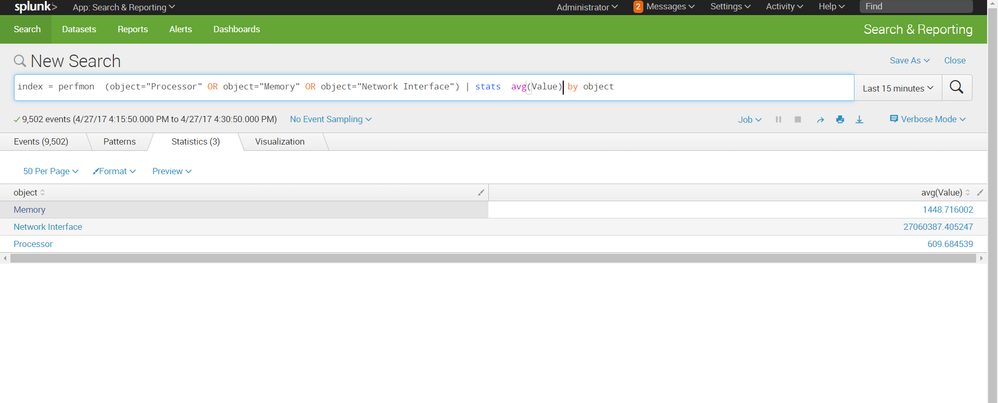Sort by the avg(Value) column header
The width and height of the screenshot is (998, 403).
pos(941,192)
